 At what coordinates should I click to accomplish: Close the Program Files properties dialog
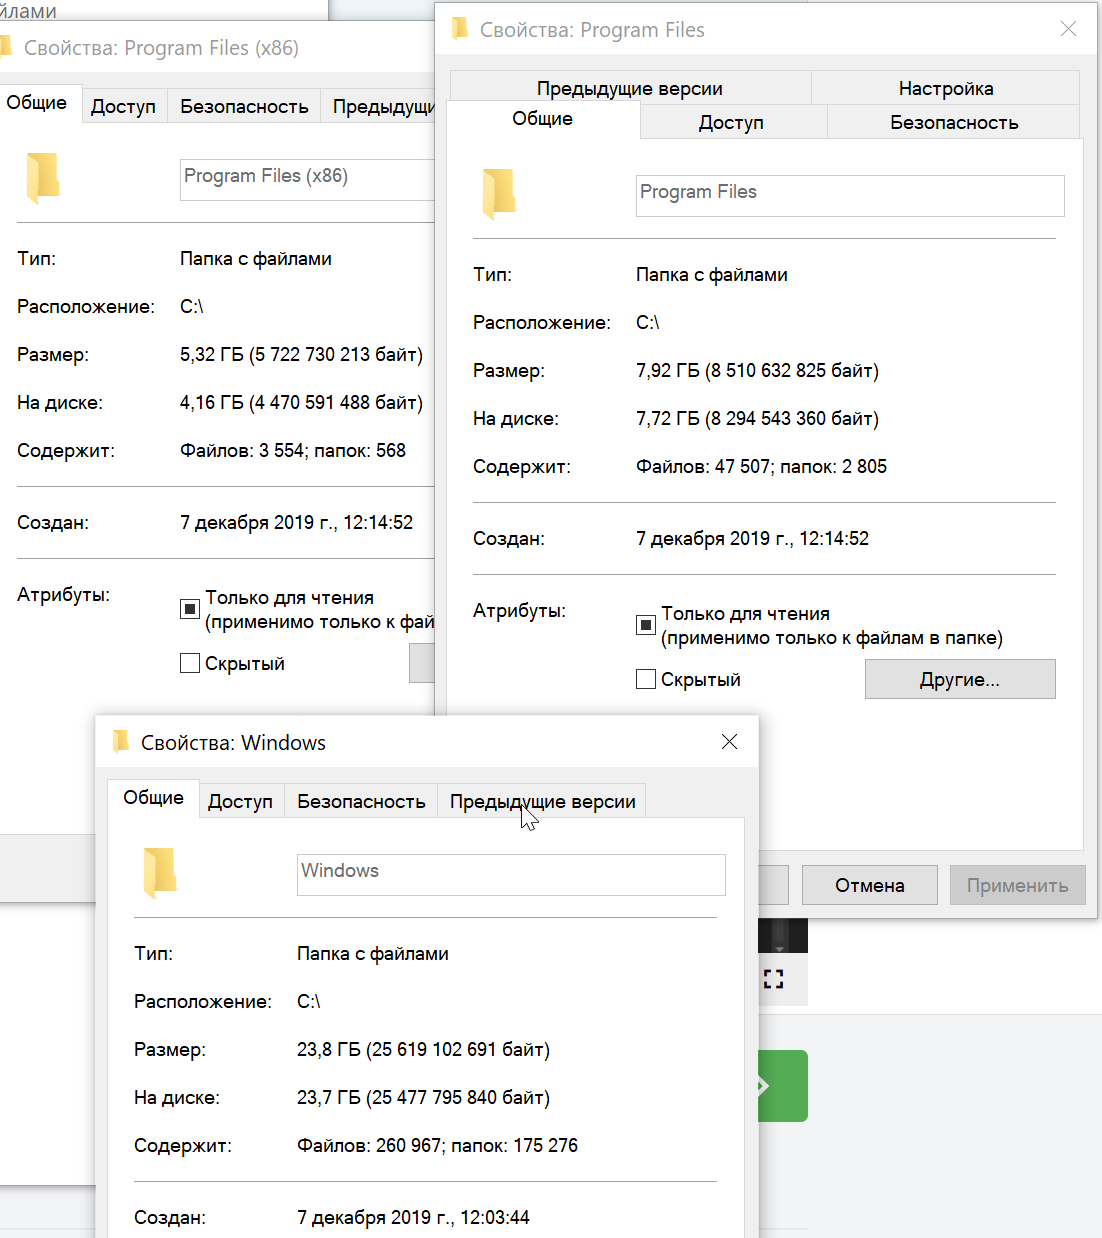click(x=1069, y=29)
